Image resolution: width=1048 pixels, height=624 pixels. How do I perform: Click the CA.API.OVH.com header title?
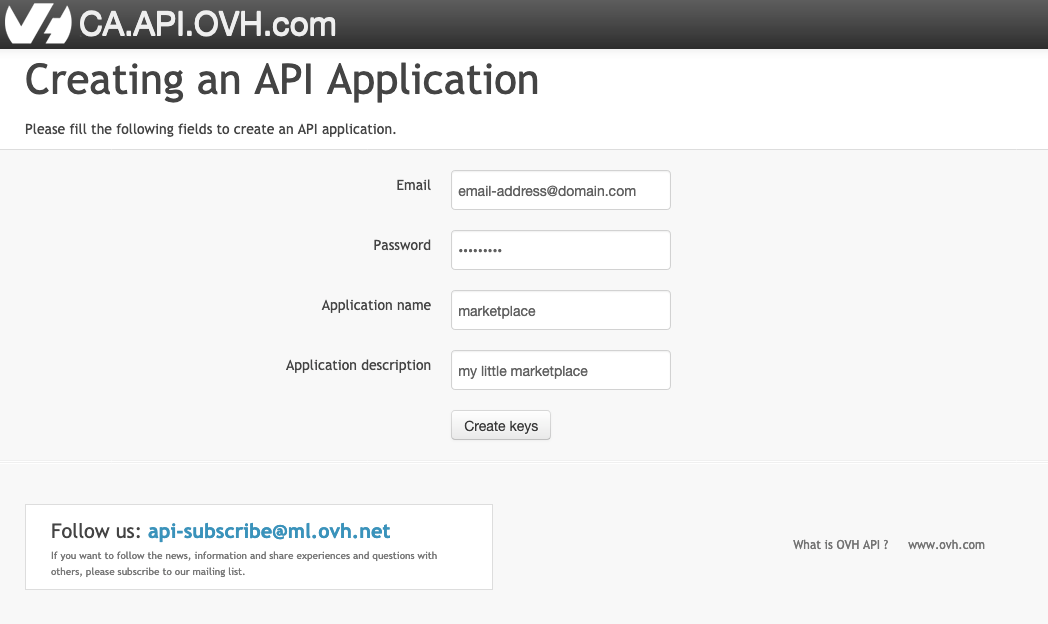pos(207,24)
